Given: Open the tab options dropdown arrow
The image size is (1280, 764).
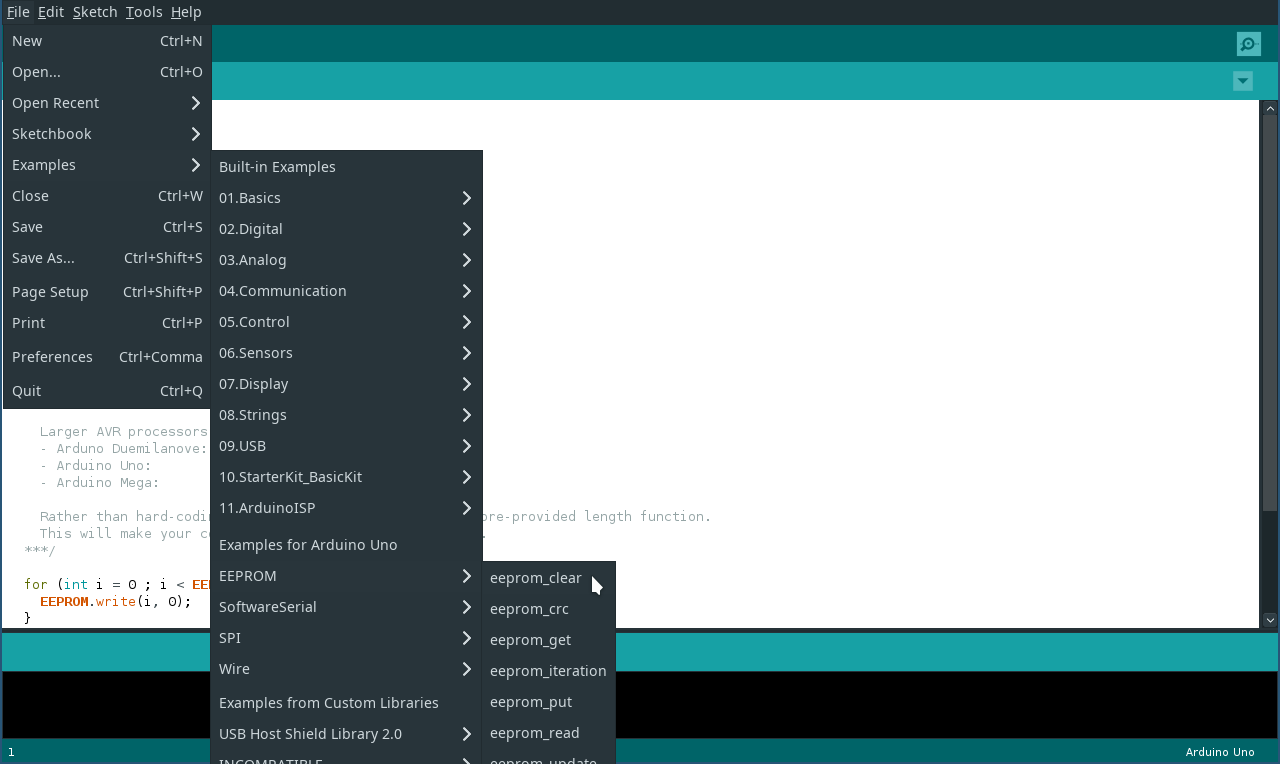Looking at the screenshot, I should [x=1242, y=81].
